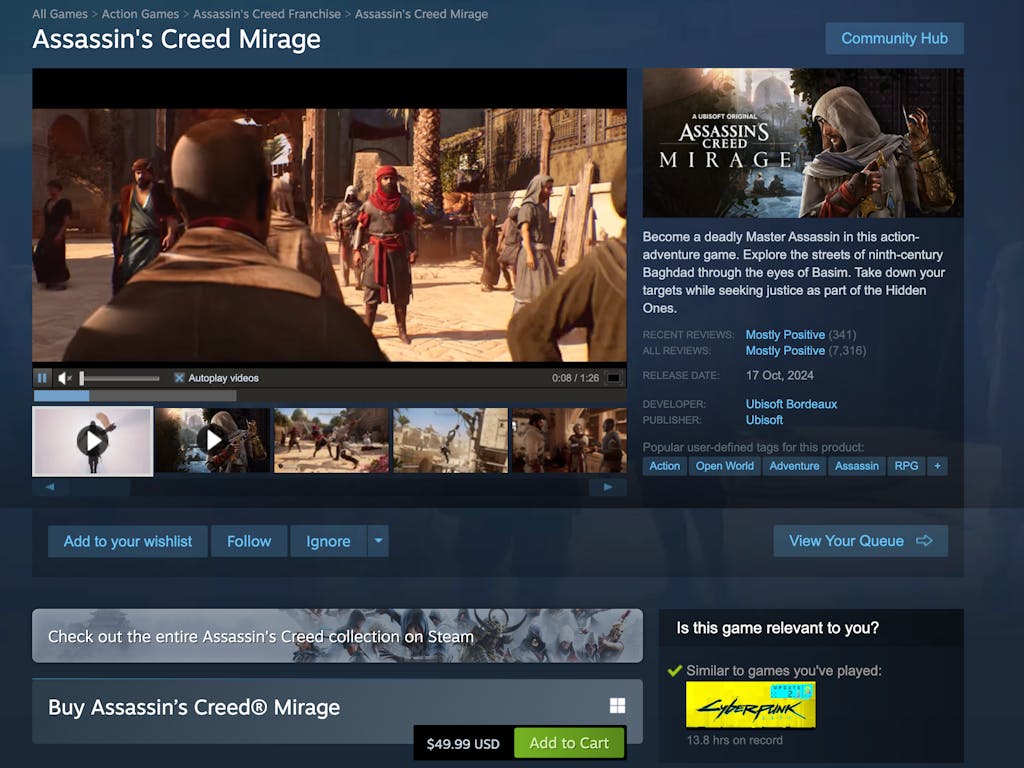Click the Mirage header capsule image
The width and height of the screenshot is (1024, 768).
[x=803, y=143]
